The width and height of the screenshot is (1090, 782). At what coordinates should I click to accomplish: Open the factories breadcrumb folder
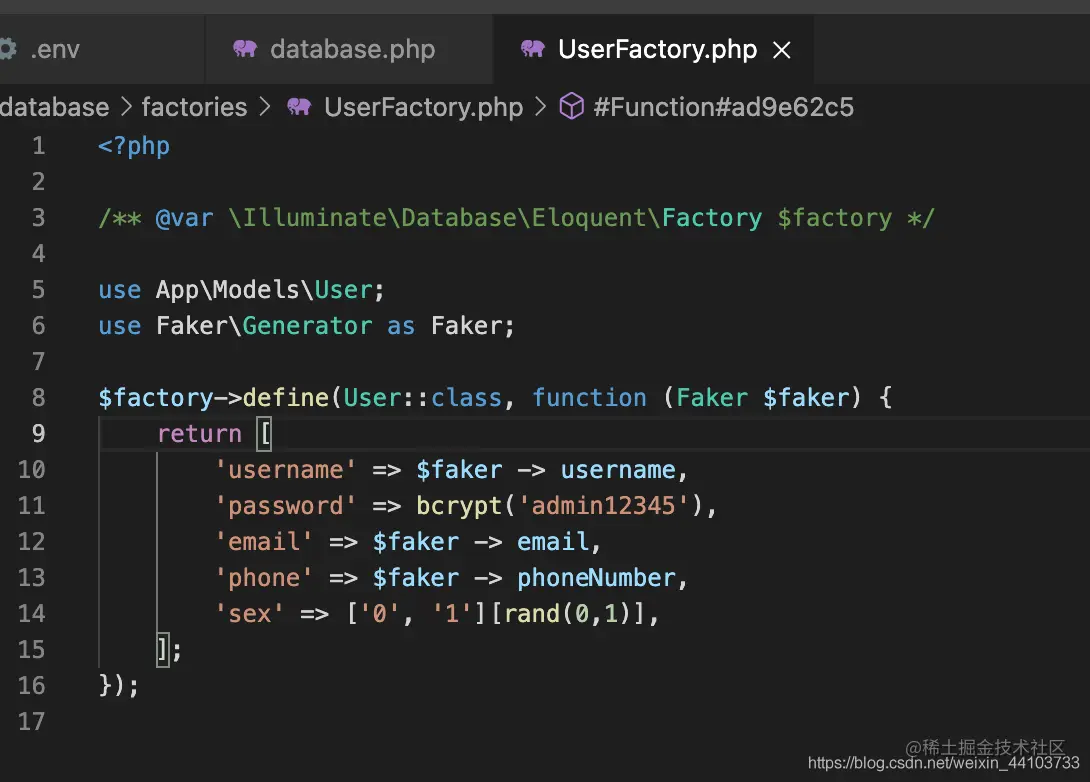[x=194, y=107]
